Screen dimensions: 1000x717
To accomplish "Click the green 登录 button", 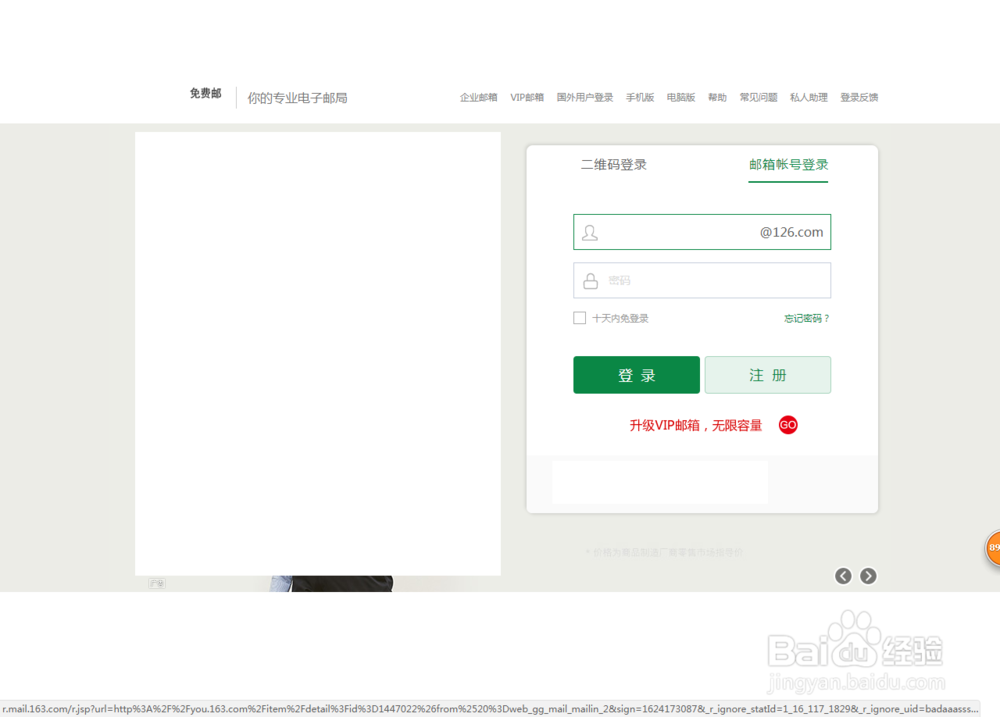I will 636,374.
